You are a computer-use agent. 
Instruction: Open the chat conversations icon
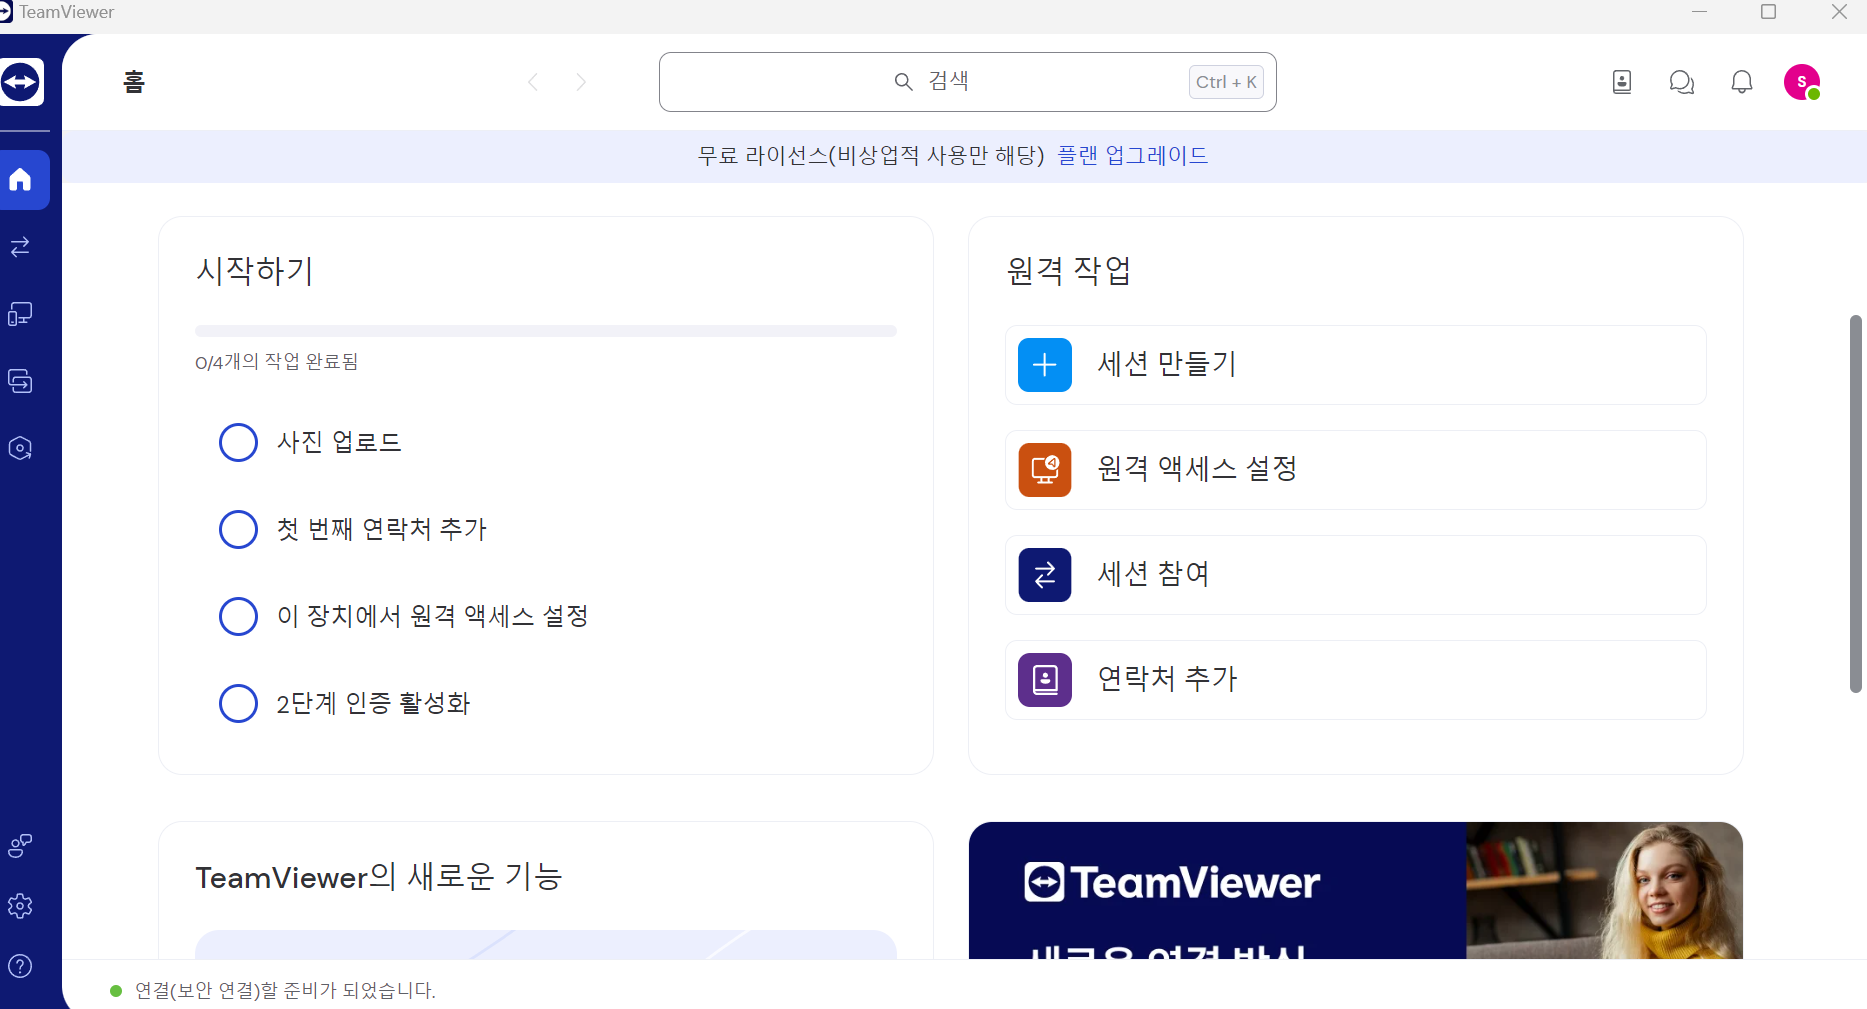coord(1681,82)
